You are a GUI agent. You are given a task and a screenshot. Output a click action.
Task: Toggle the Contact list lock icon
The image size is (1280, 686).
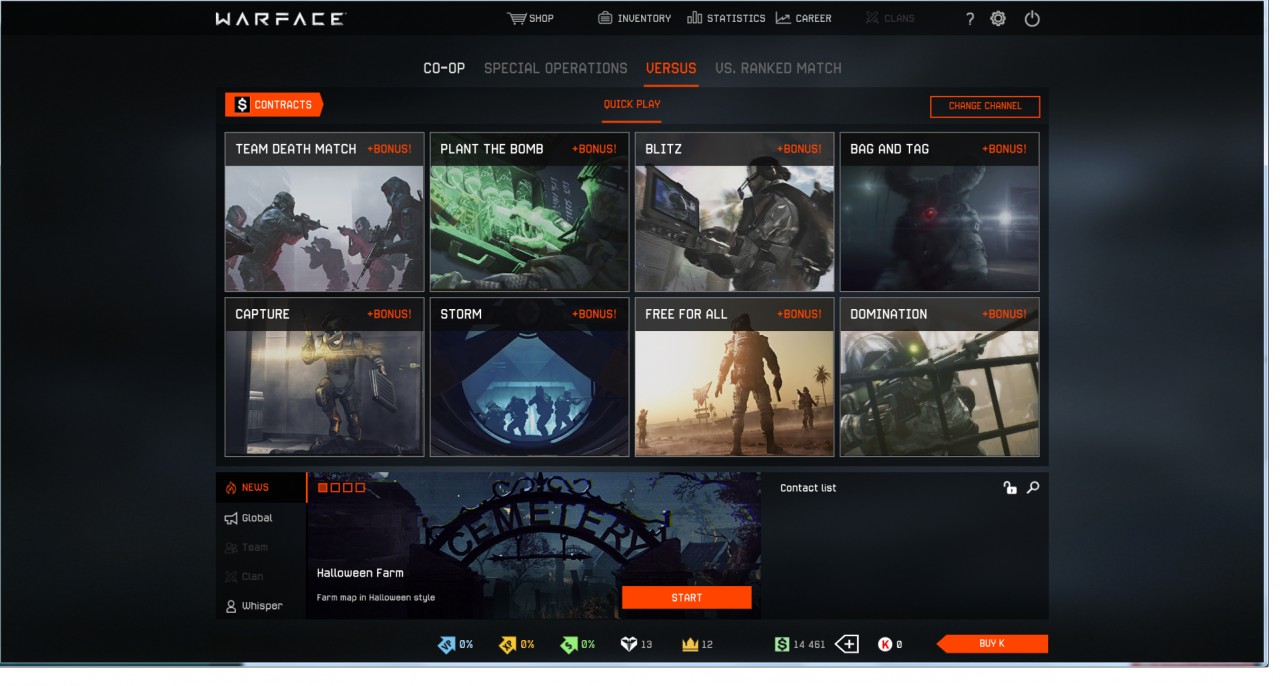(x=1010, y=488)
